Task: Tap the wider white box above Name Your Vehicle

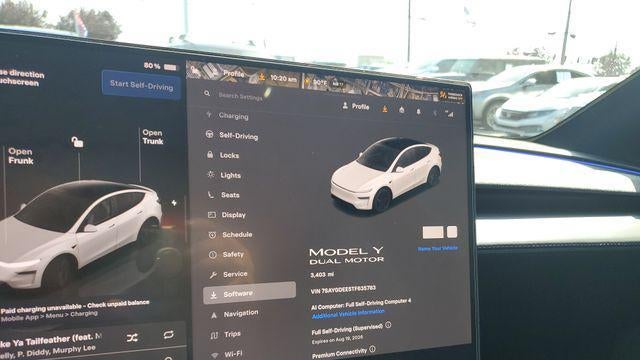Action: [x=433, y=232]
